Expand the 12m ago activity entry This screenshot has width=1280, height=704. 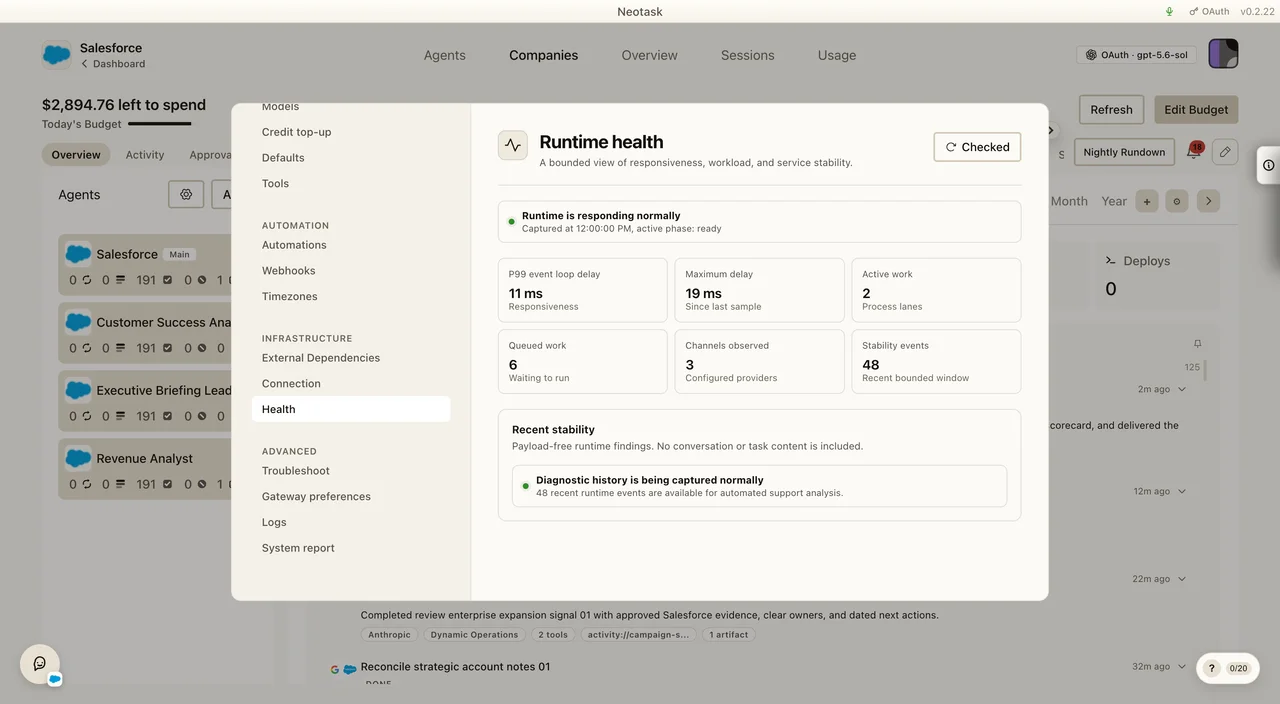pos(1182,491)
